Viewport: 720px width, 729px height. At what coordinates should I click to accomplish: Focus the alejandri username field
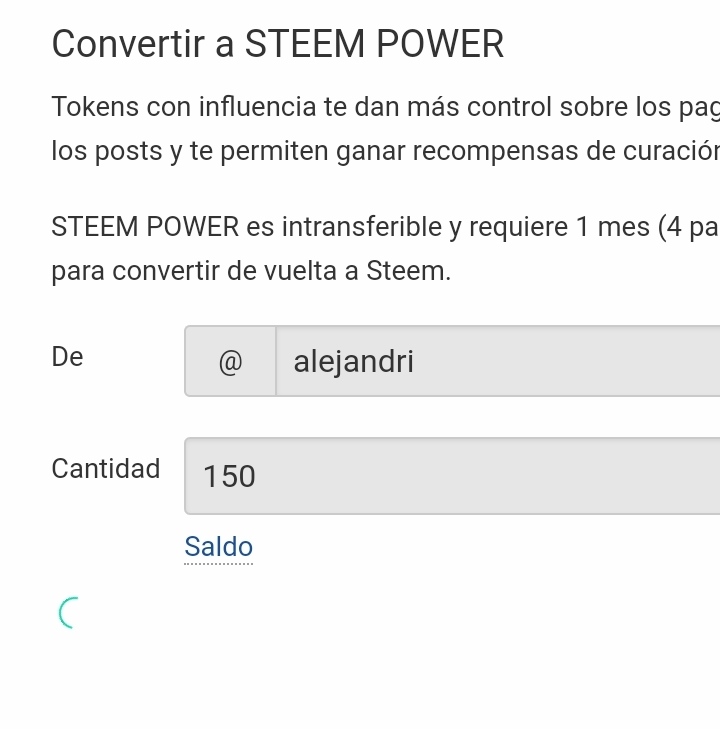pos(498,361)
